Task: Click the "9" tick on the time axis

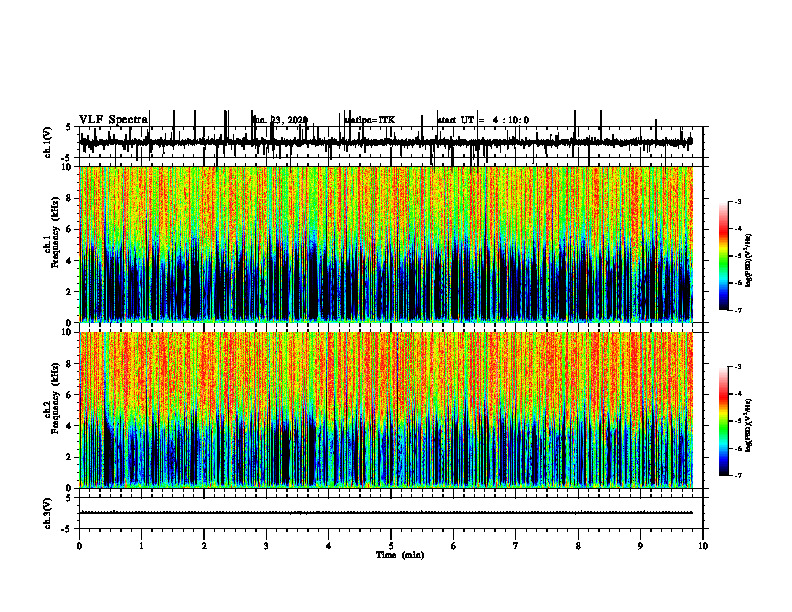Action: click(x=640, y=546)
